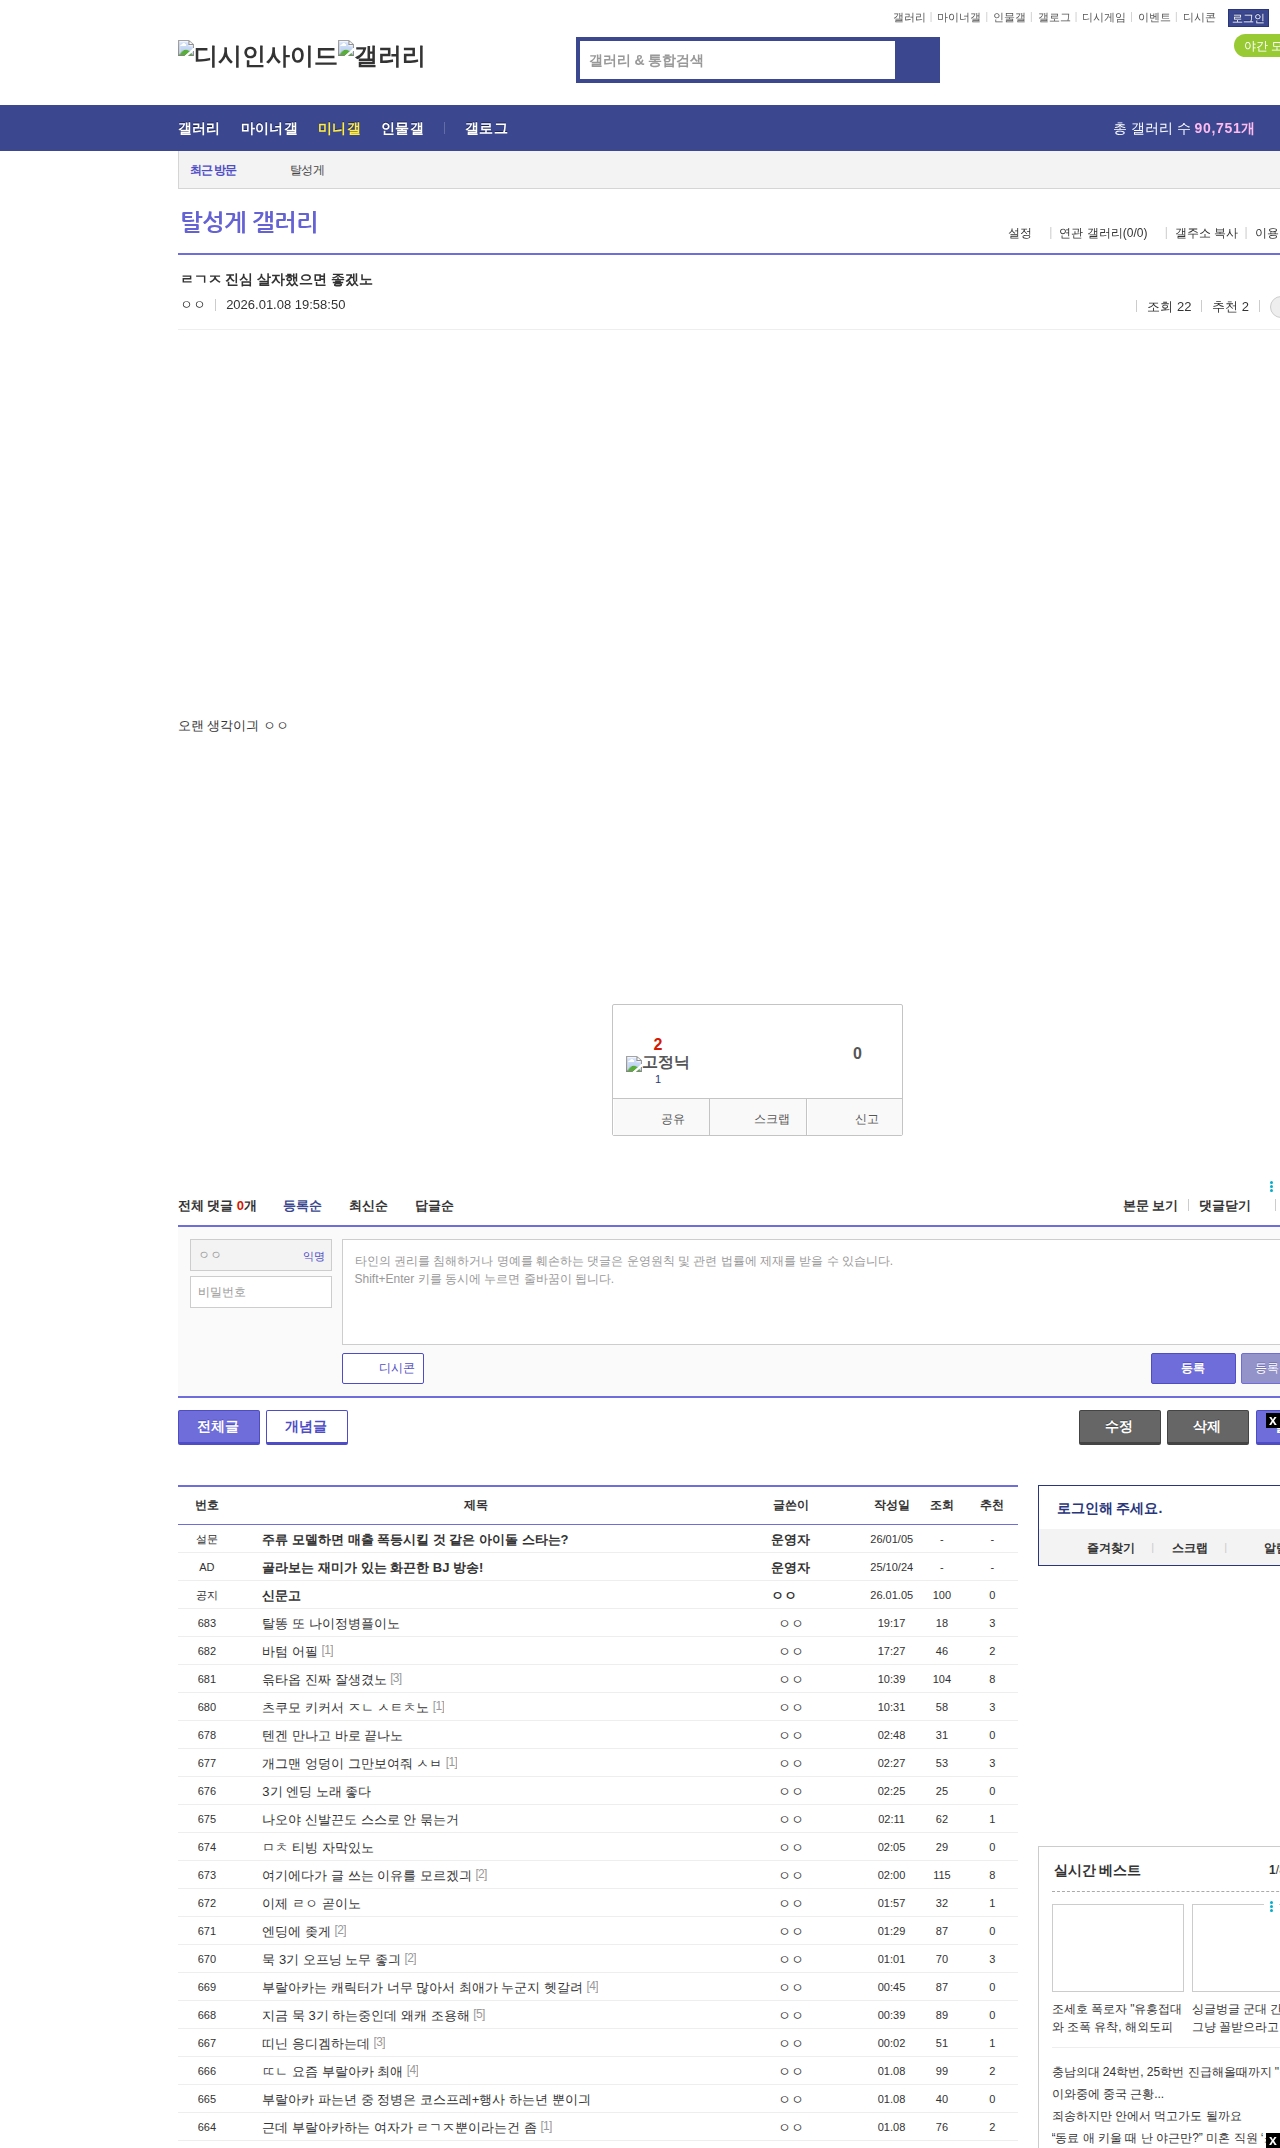Toggle the 익명 label in the nickname box
The width and height of the screenshot is (1280, 2148).
tap(313, 1256)
